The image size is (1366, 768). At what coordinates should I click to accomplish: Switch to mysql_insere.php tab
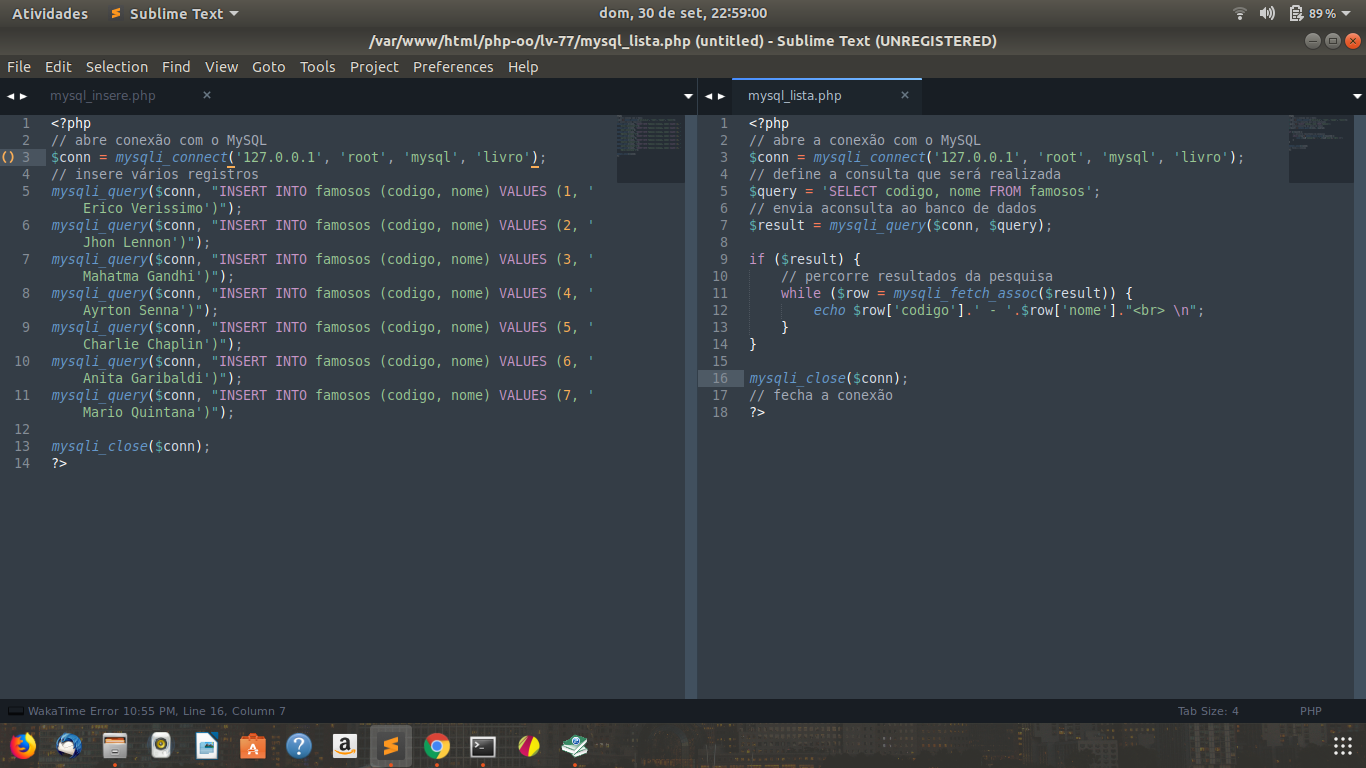(x=103, y=96)
